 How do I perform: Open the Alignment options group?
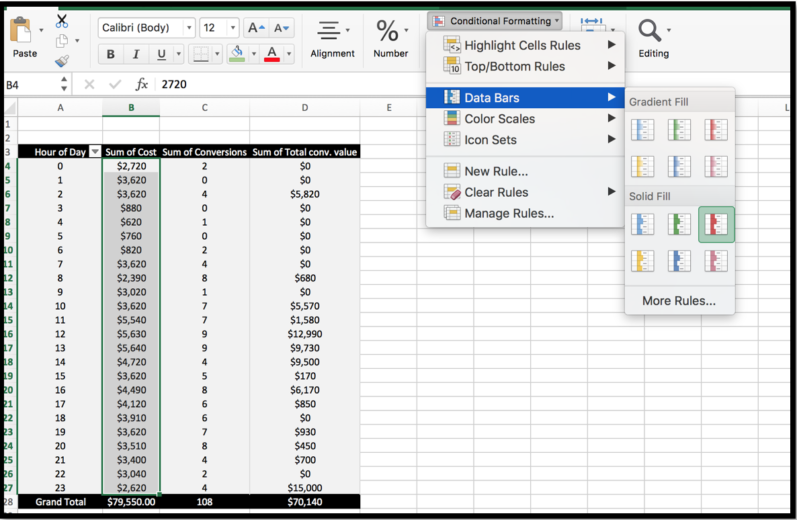point(332,39)
